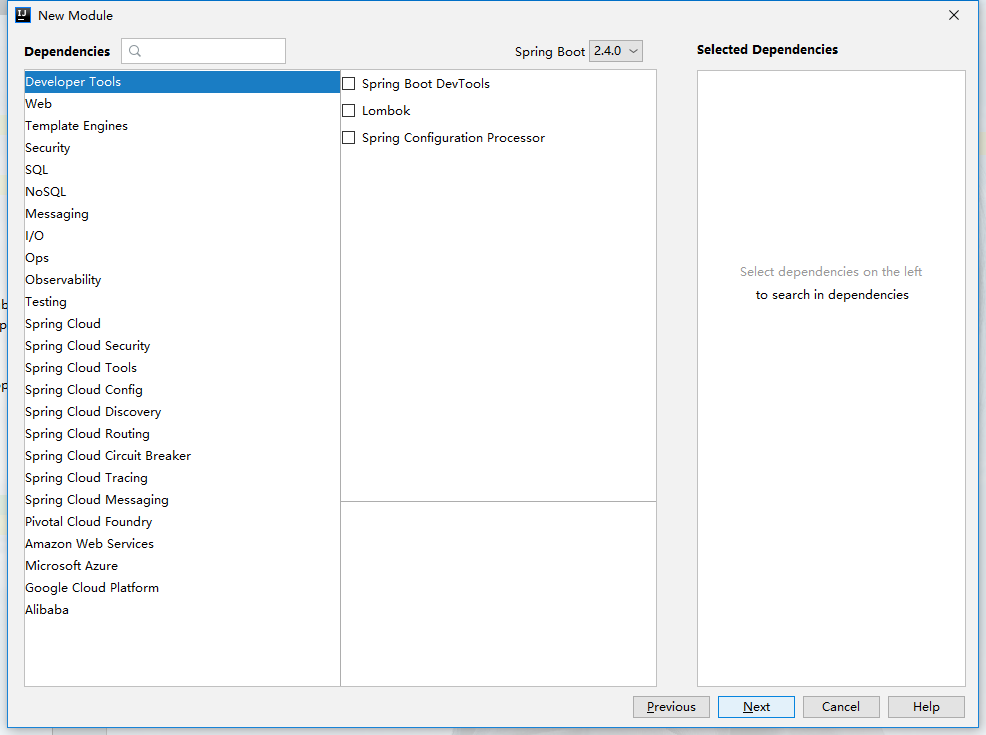The image size is (986, 735).
Task: Pick Spring Cloud Routing category
Action: coord(182,434)
